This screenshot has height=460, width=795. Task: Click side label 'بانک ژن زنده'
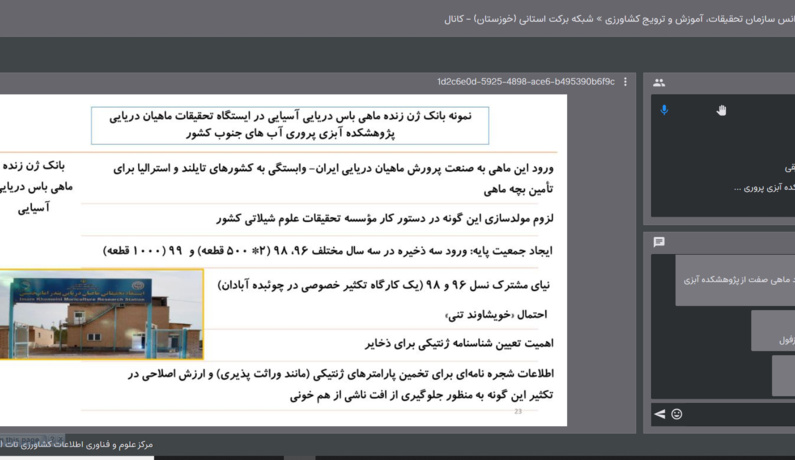tap(33, 165)
